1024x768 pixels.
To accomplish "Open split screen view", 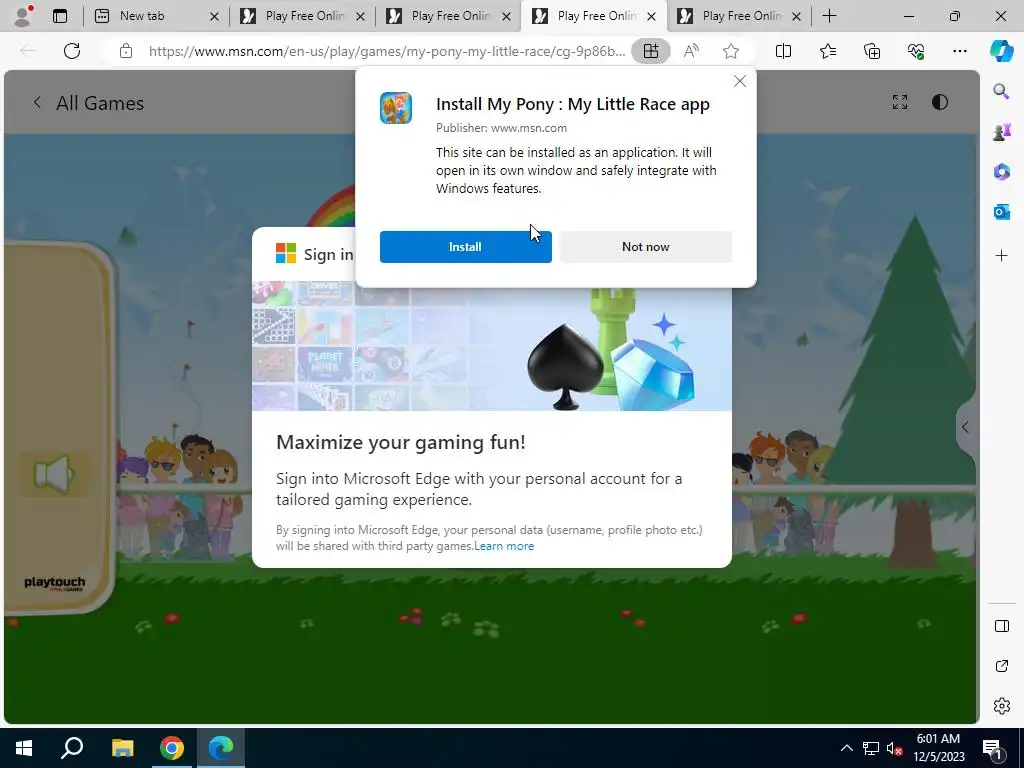I will (783, 51).
